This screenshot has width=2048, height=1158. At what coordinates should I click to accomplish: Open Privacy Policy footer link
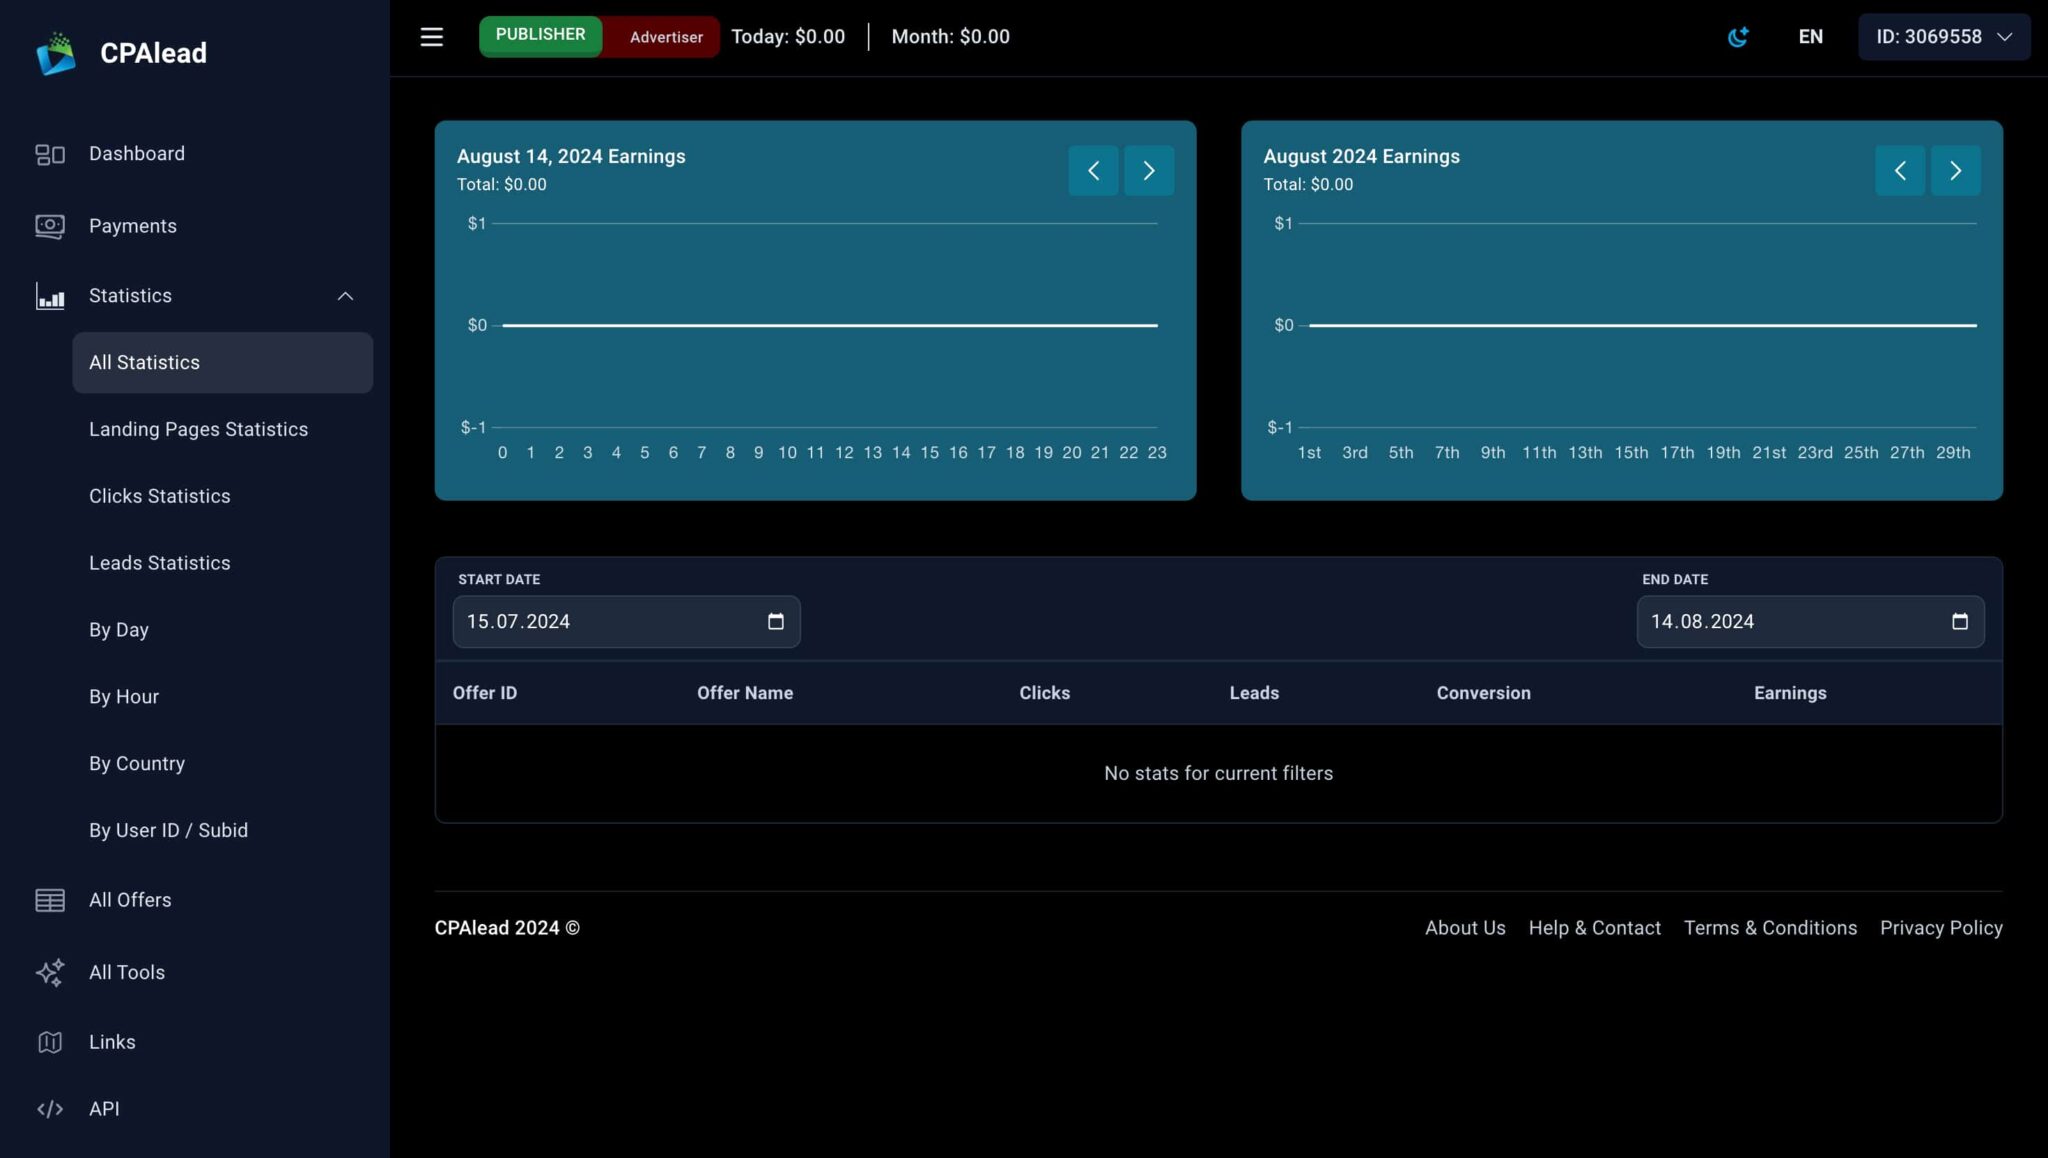tap(1940, 928)
